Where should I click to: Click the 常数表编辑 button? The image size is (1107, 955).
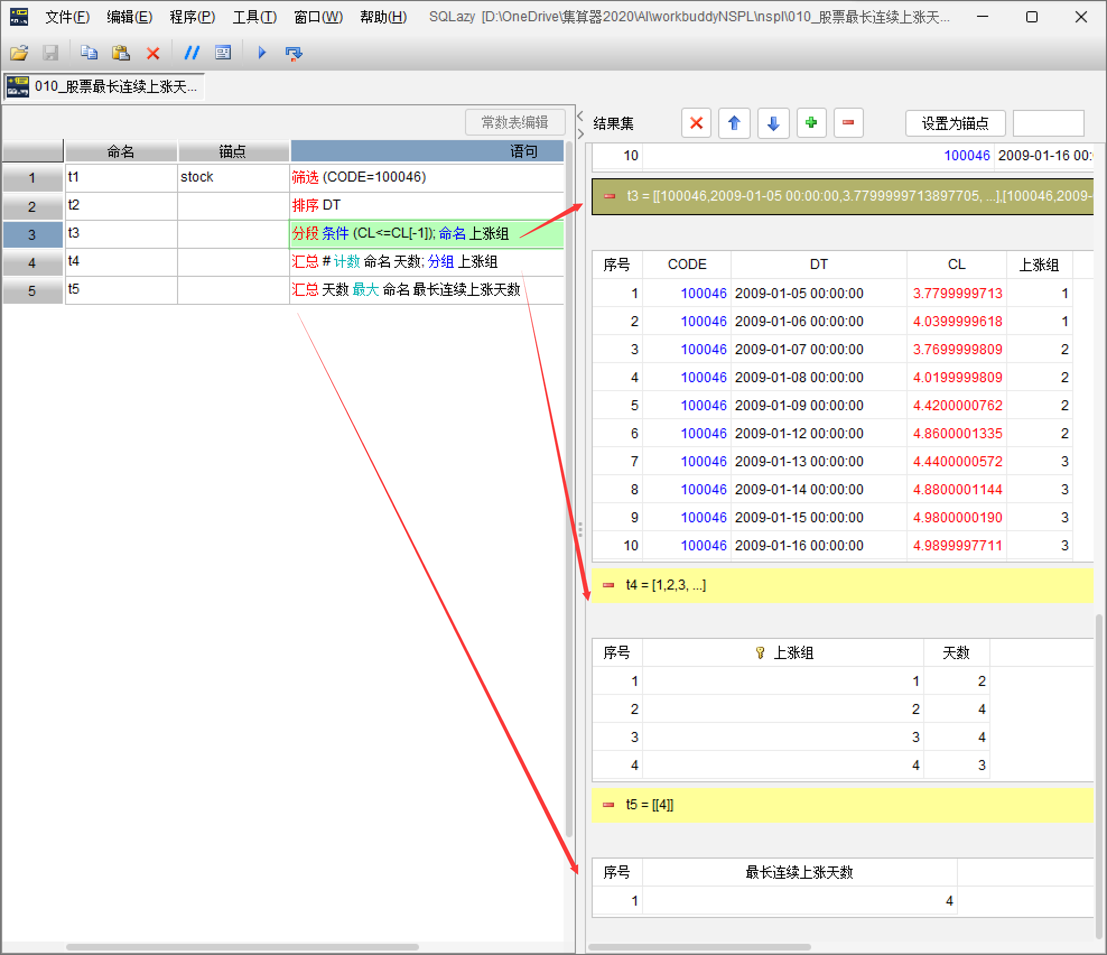515,122
